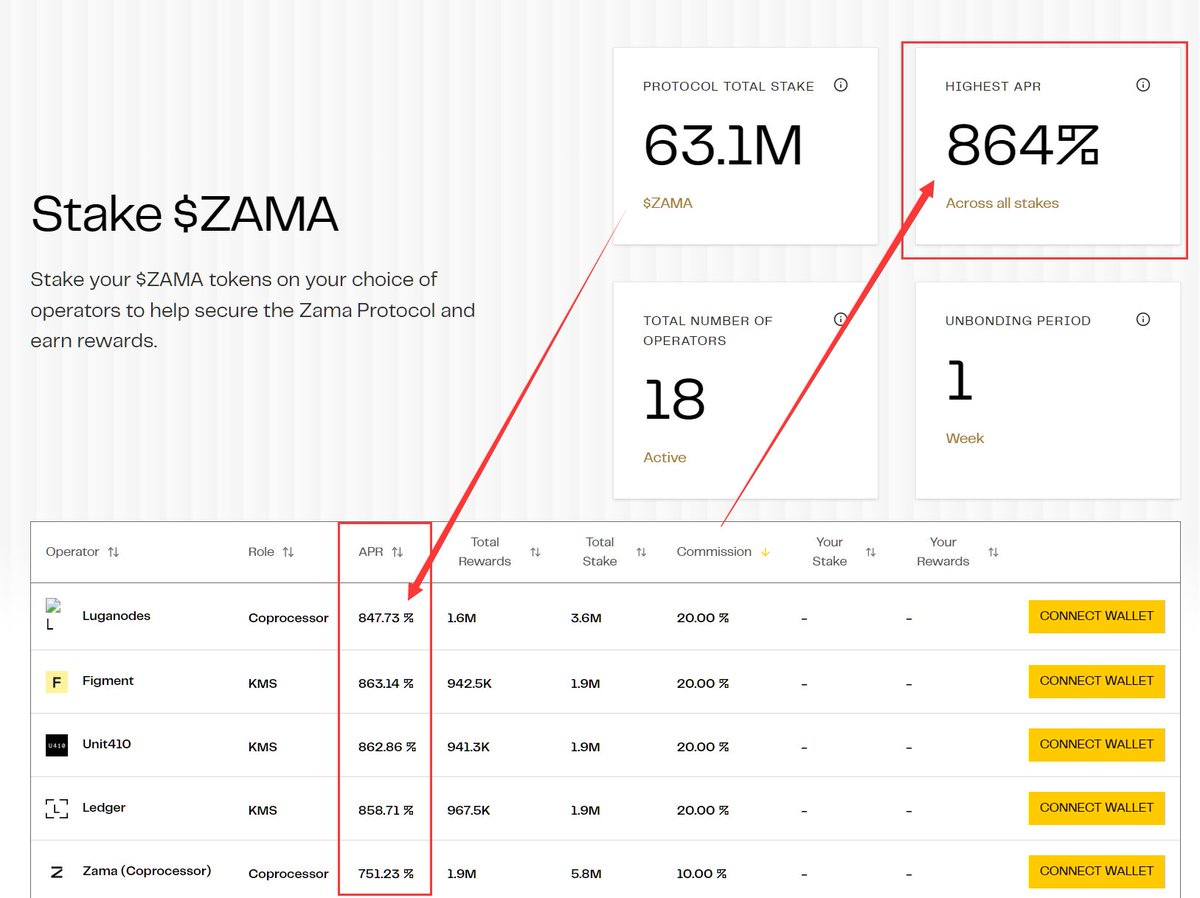This screenshot has height=898, width=1200.
Task: Click the Luganodes operator logo
Action: (54, 615)
